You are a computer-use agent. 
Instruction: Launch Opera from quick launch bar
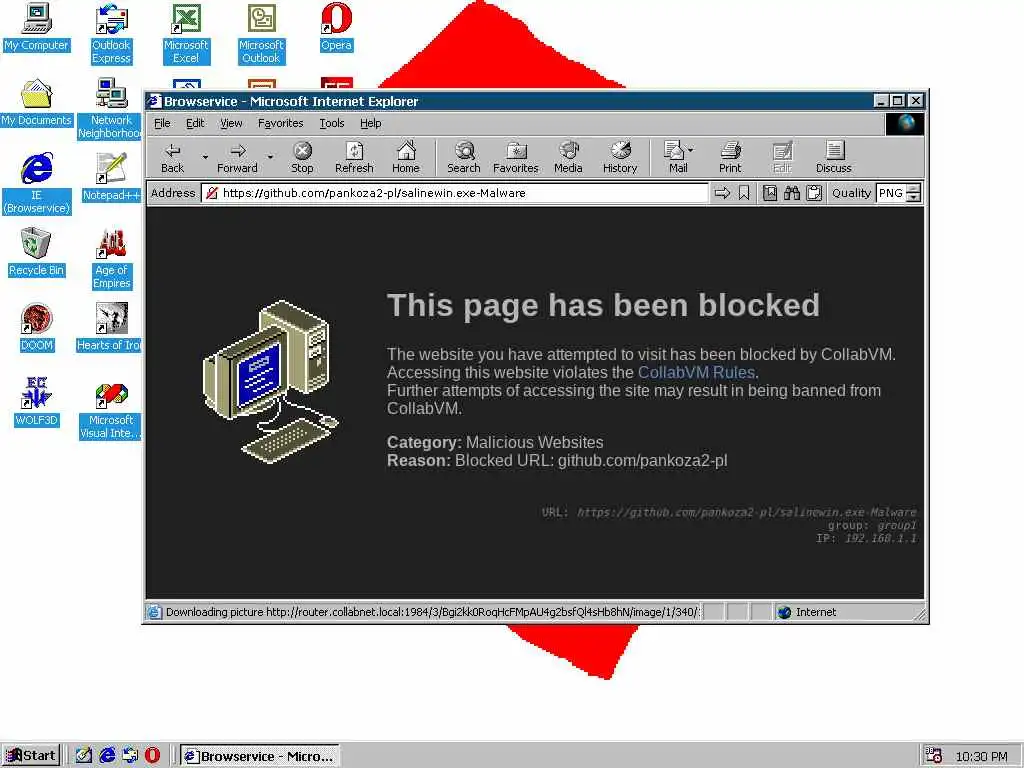pyautogui.click(x=152, y=756)
